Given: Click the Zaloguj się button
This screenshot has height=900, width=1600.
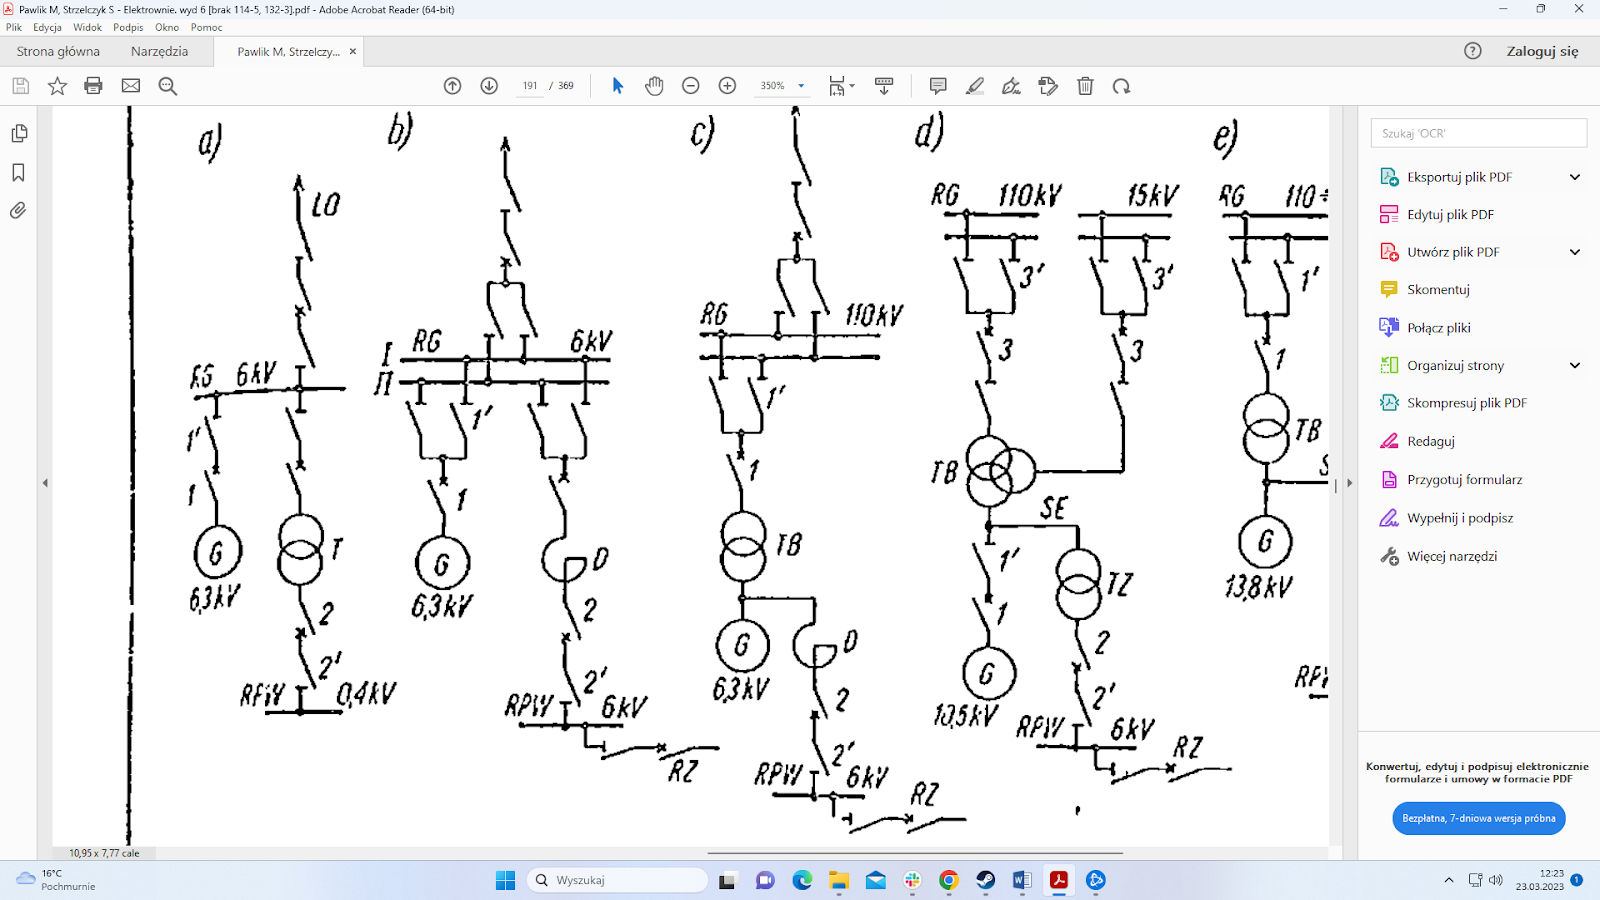Looking at the screenshot, I should tap(1542, 51).
